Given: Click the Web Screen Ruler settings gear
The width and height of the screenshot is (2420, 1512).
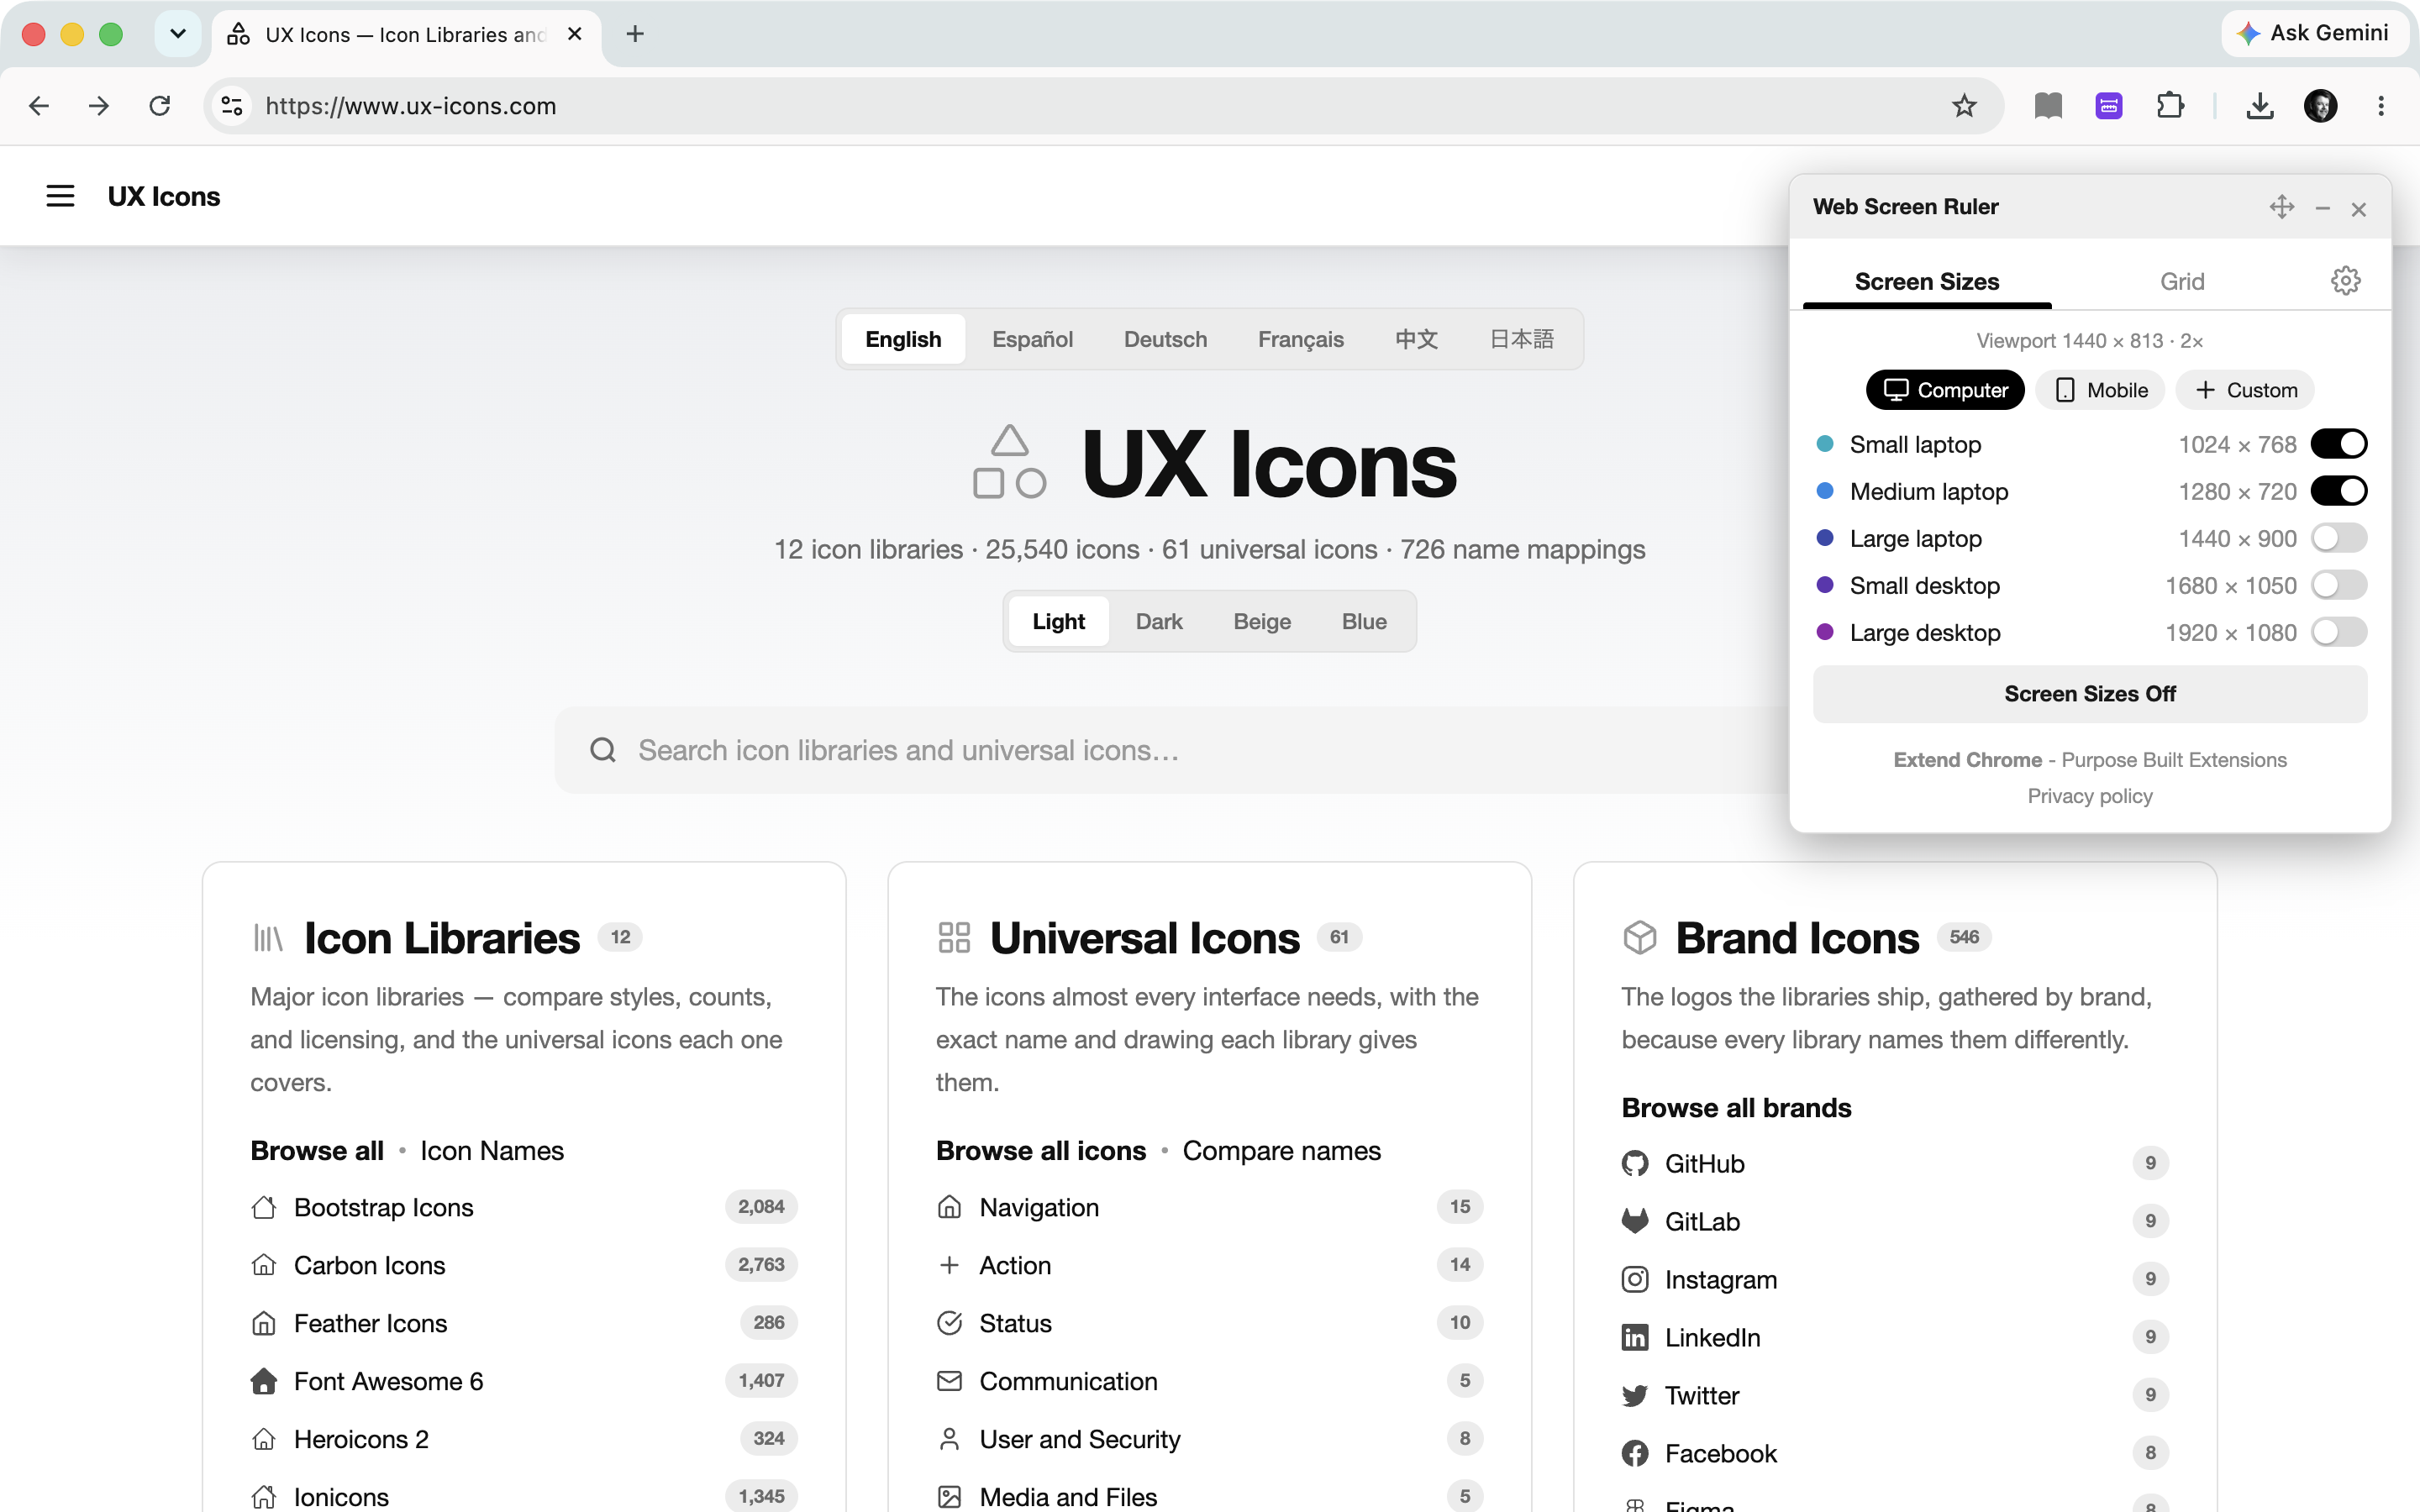Looking at the screenshot, I should (x=2345, y=281).
